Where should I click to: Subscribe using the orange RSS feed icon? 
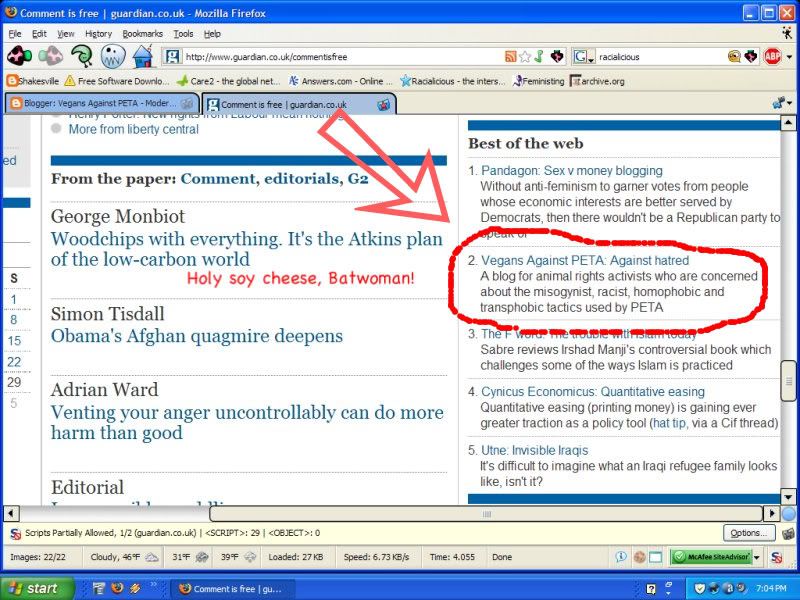[510, 57]
